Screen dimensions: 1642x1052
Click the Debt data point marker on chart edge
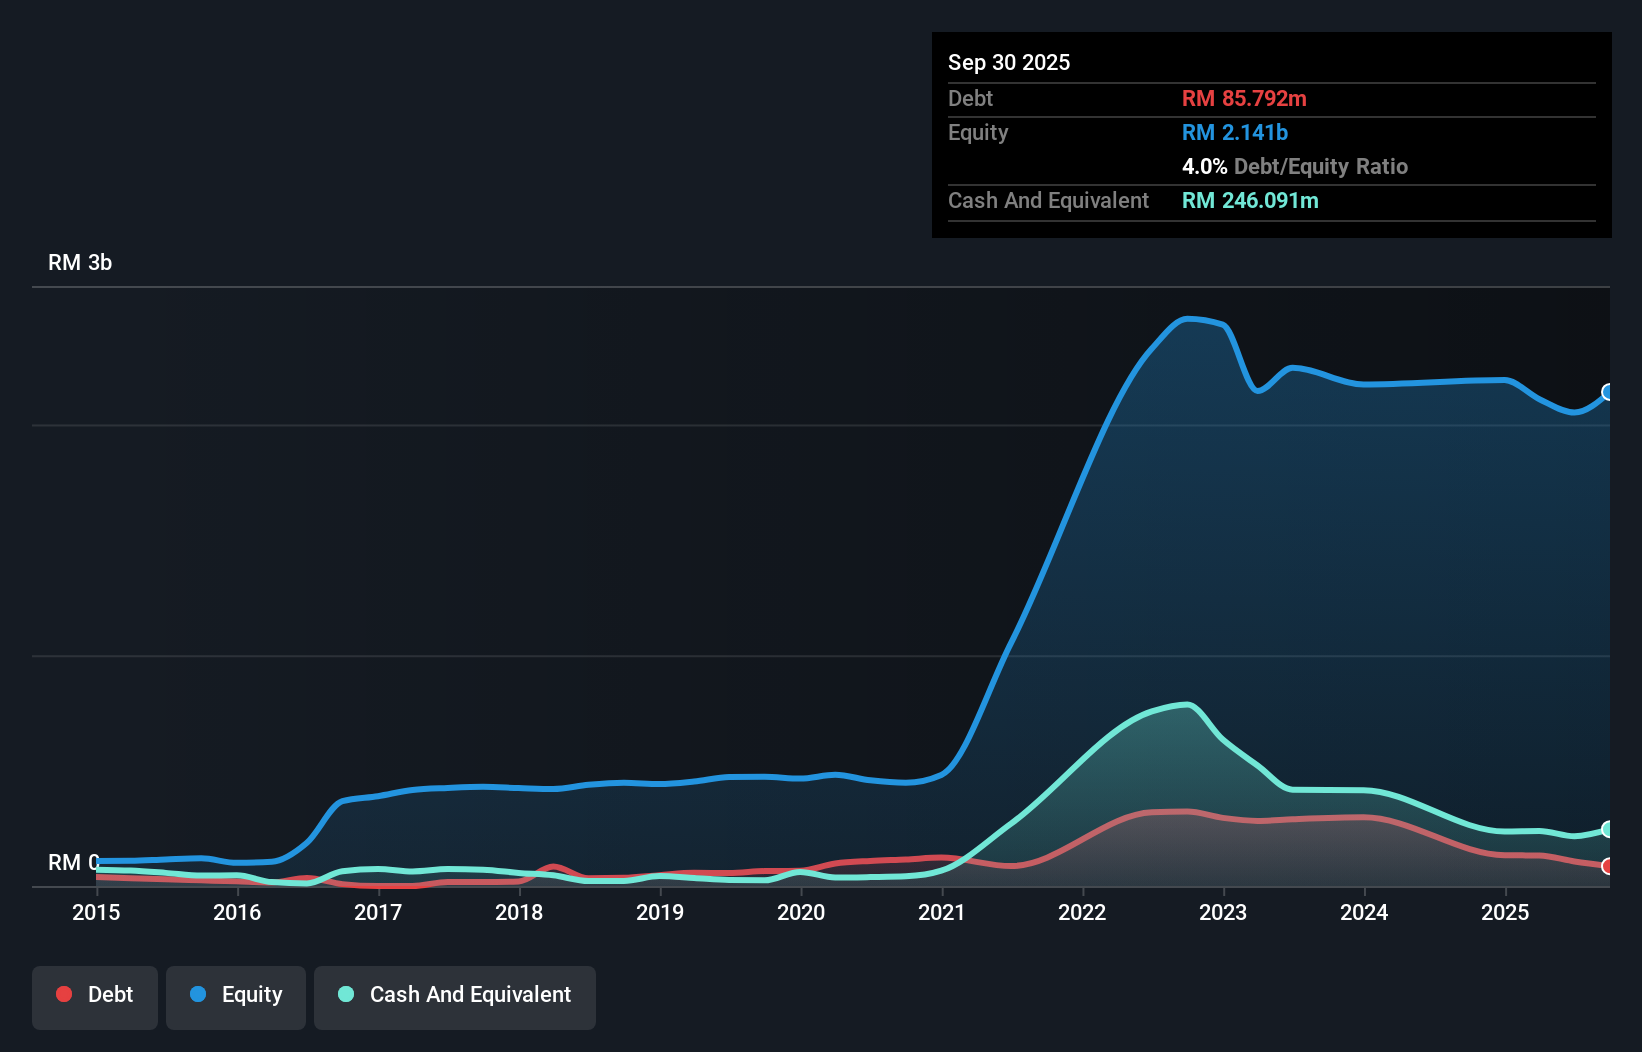point(1608,866)
